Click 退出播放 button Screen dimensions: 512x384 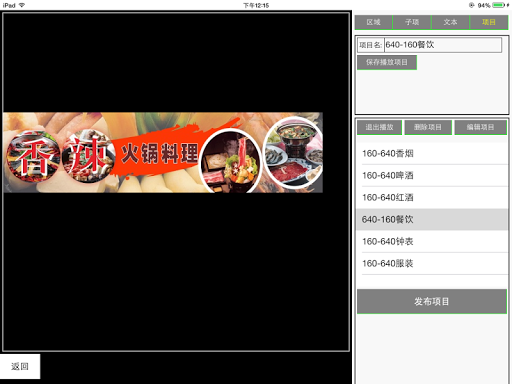tap(379, 127)
